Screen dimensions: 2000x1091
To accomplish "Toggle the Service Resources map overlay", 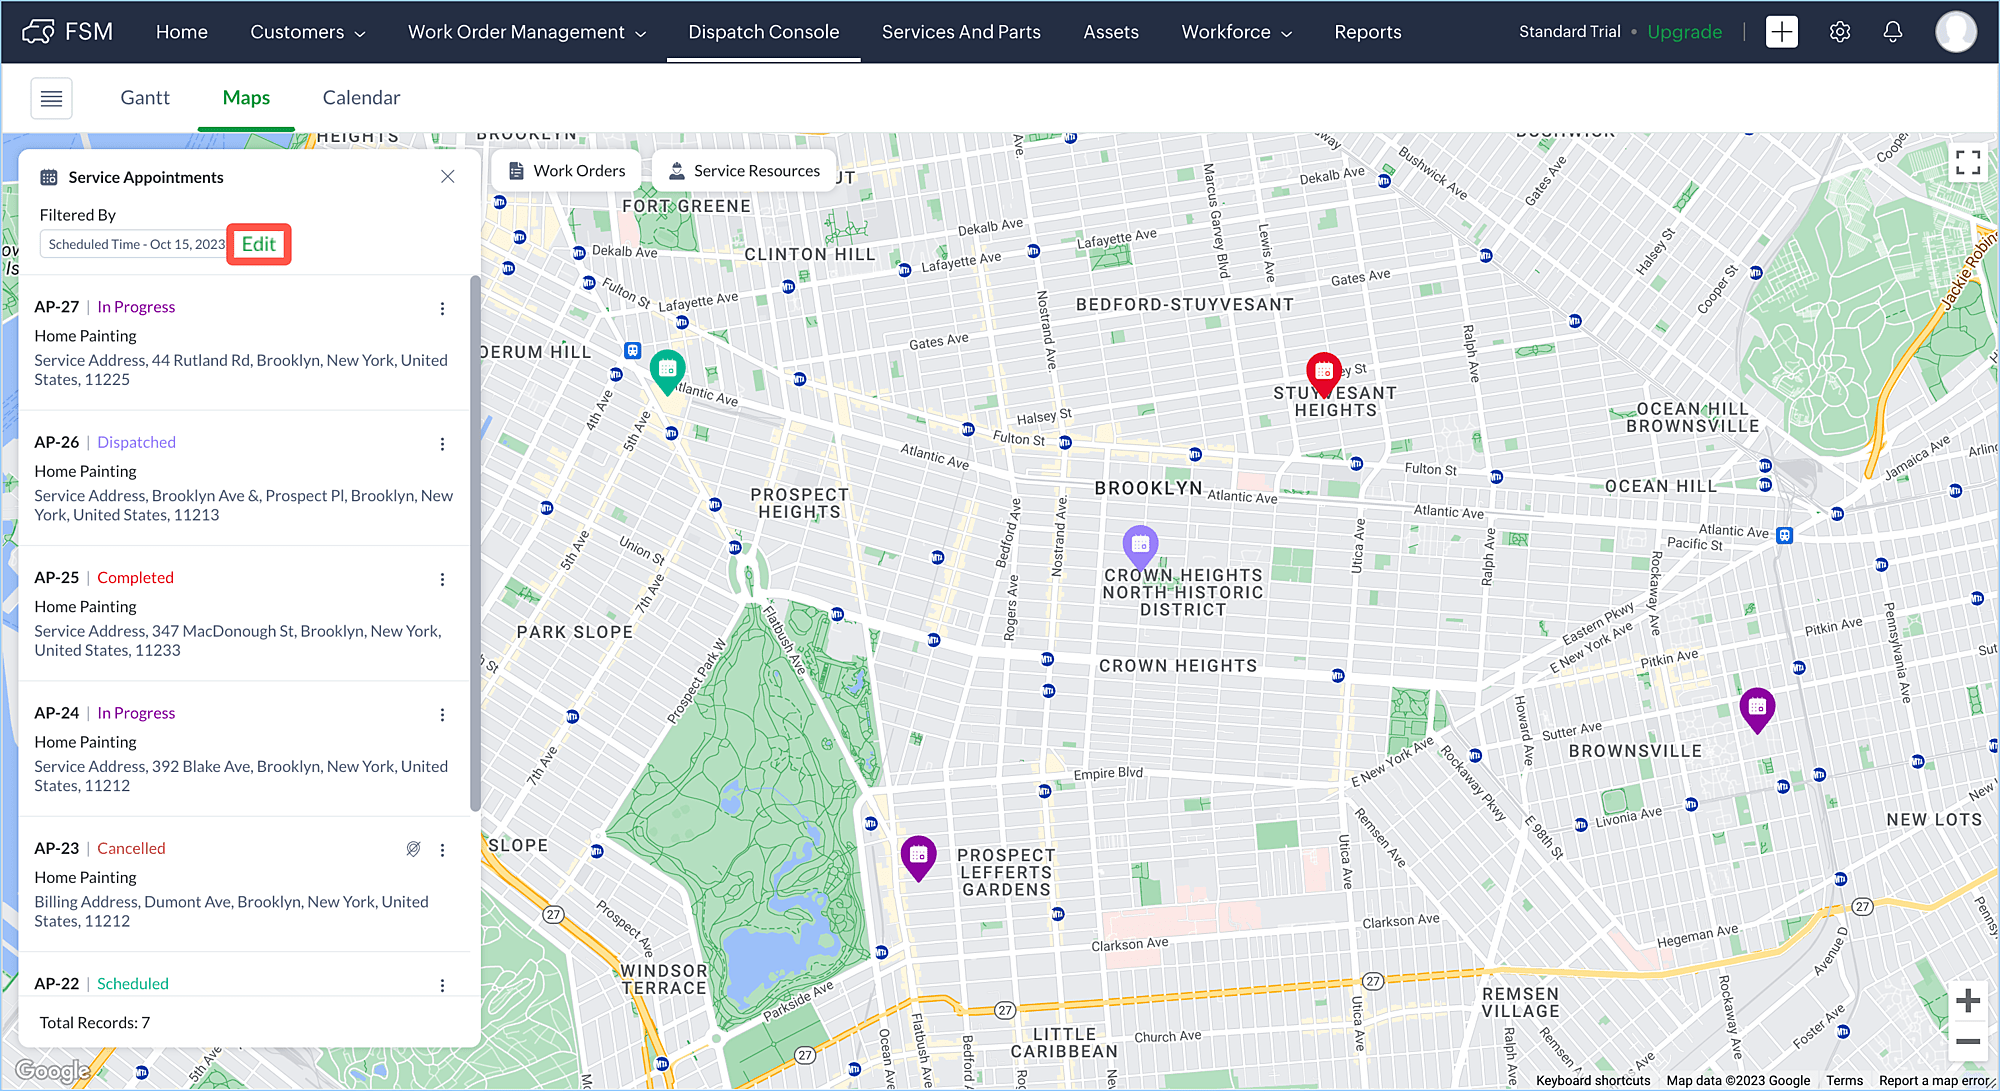I will [x=744, y=171].
